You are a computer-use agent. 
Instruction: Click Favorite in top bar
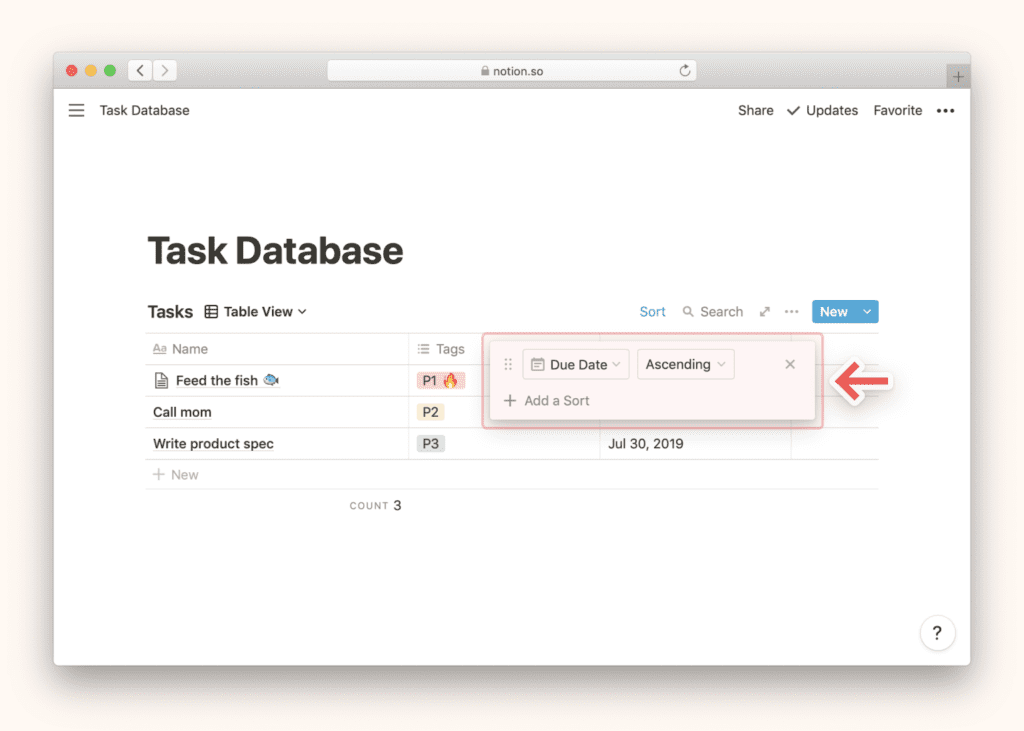pos(897,110)
